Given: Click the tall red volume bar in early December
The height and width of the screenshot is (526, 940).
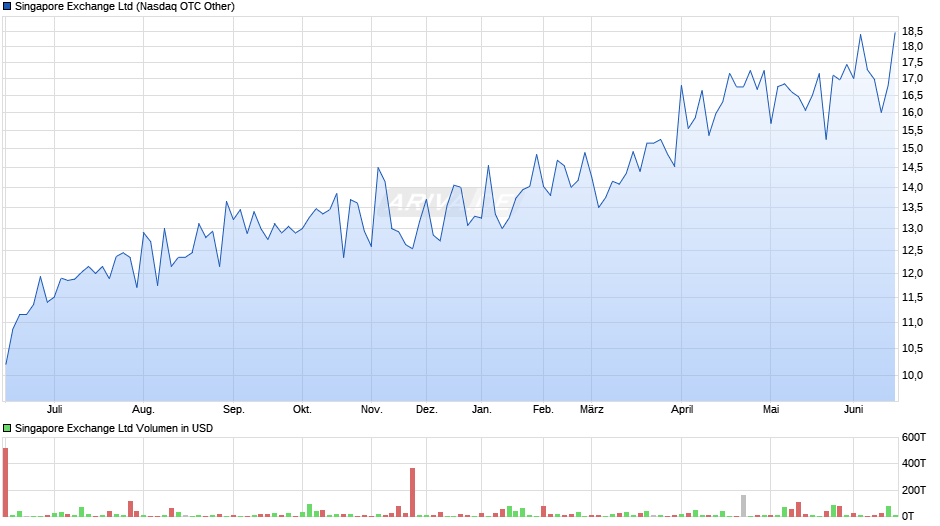Looking at the screenshot, I should [x=412, y=492].
